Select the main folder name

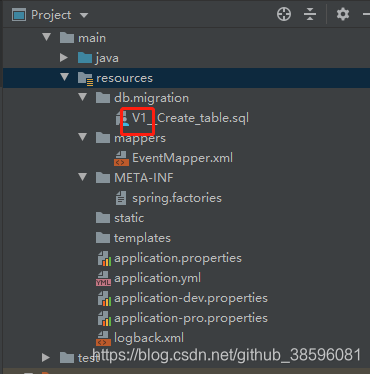coord(92,38)
